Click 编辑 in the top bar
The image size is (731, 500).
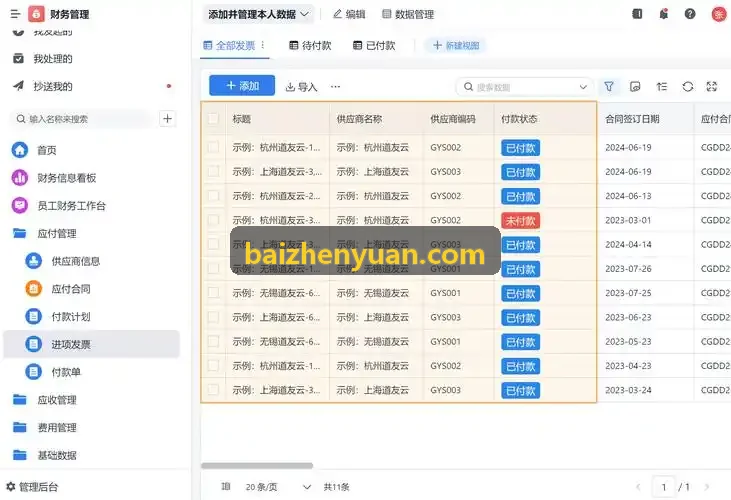(349, 14)
